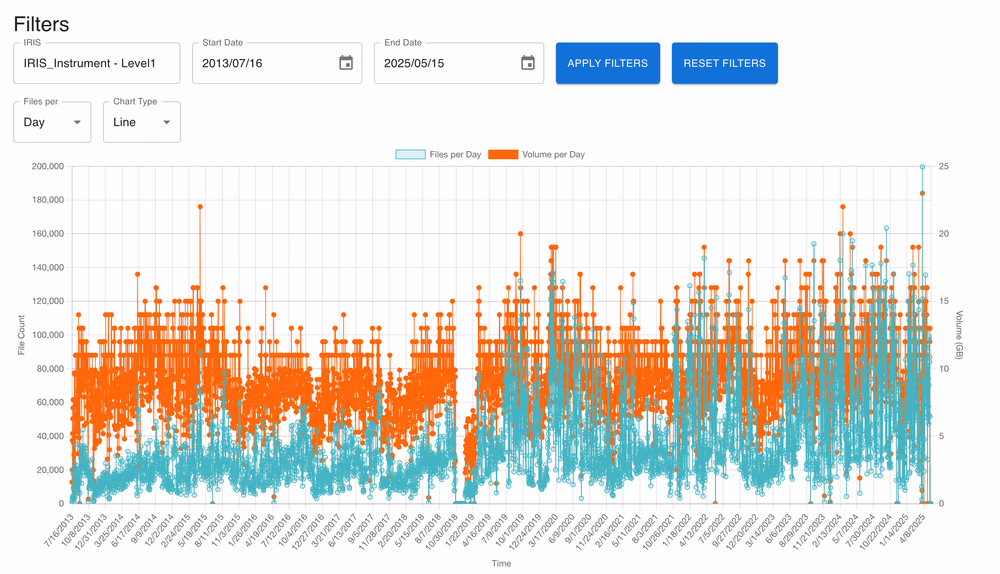Click the Volume (GB) axis title
The height and width of the screenshot is (574, 1000).
pyautogui.click(x=959, y=334)
